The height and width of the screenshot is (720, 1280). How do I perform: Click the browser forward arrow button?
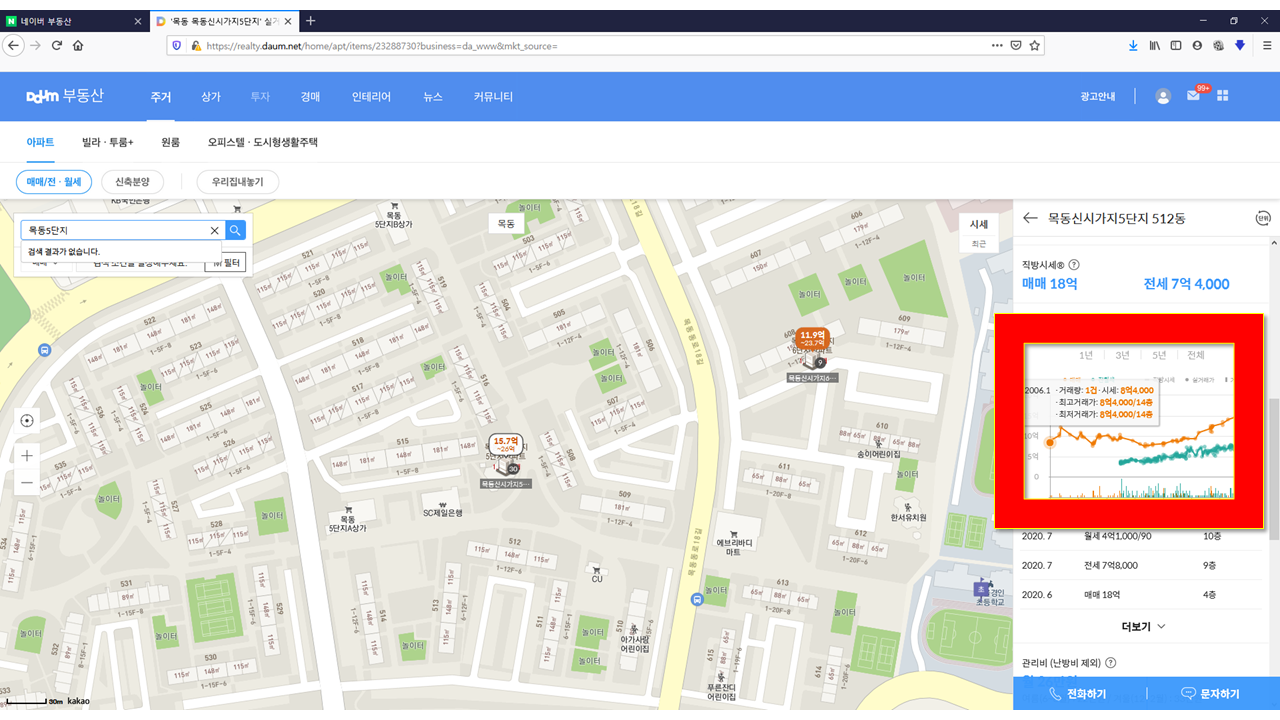(35, 45)
